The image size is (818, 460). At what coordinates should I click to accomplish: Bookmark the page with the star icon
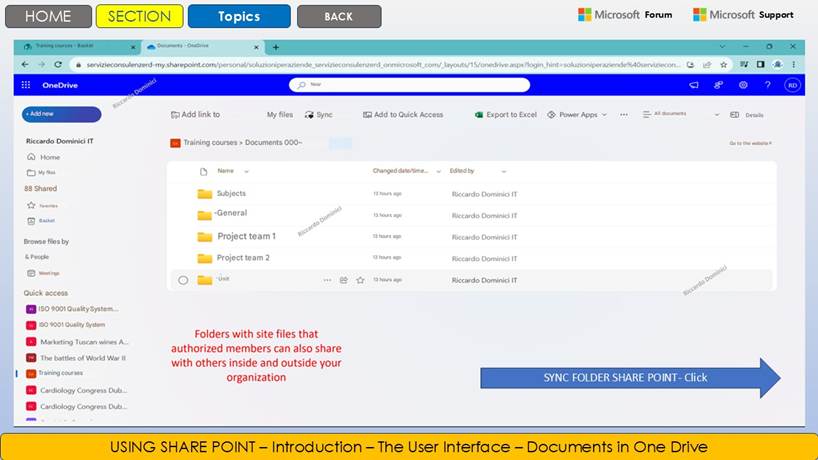[x=724, y=65]
